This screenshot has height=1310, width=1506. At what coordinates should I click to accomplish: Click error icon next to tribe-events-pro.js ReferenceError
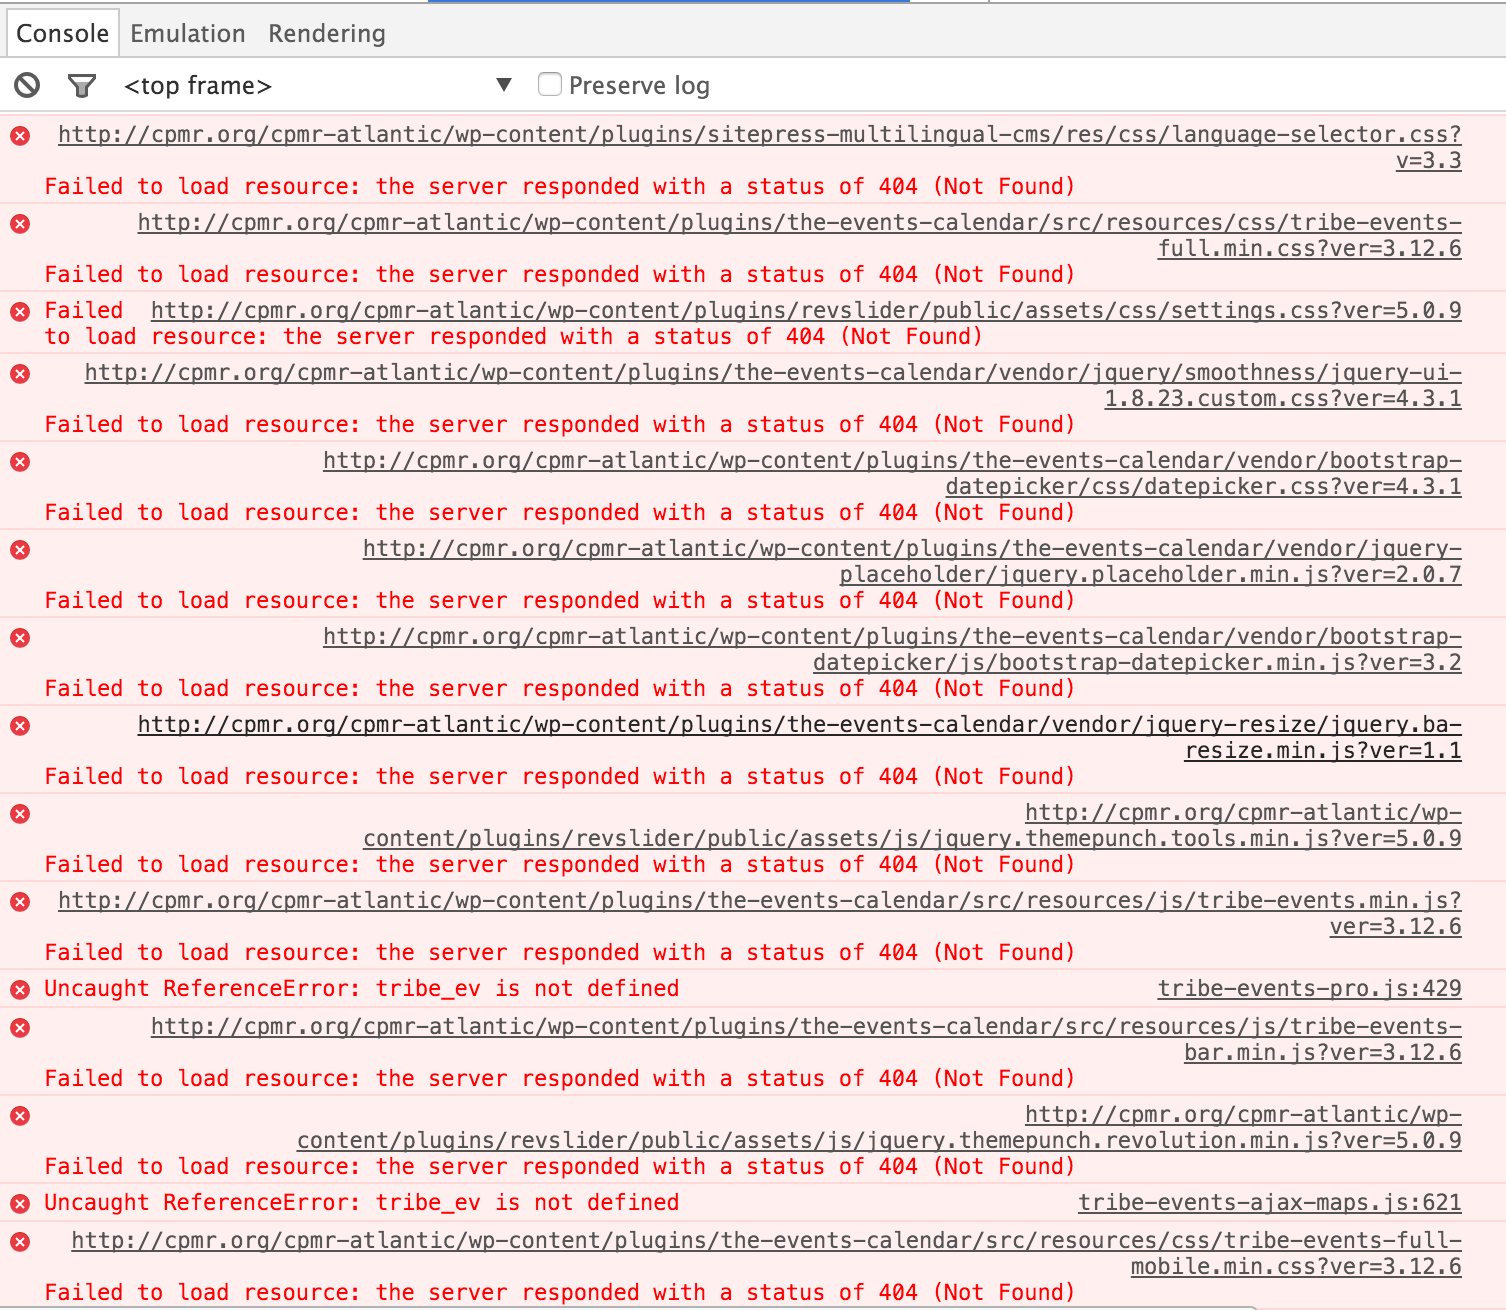20,990
